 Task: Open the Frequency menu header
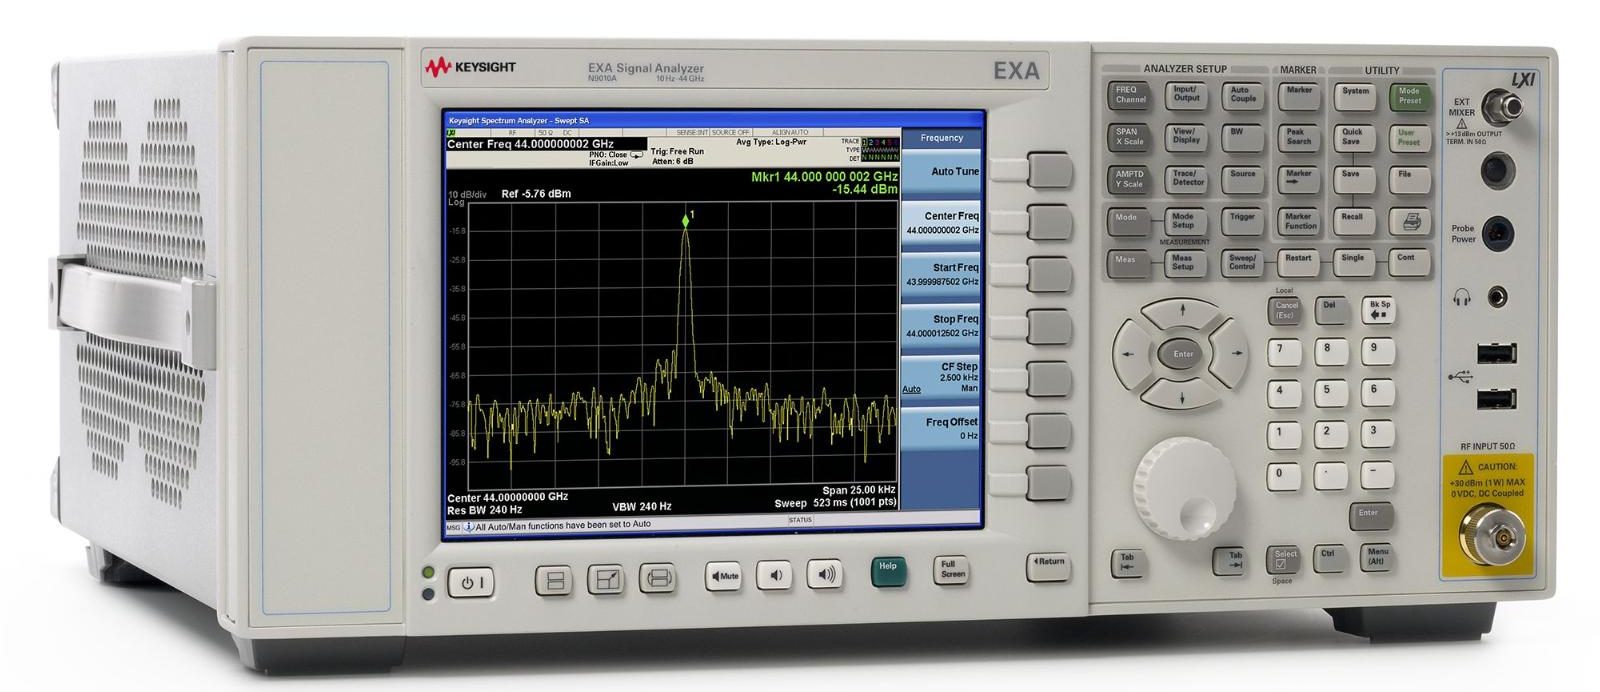941,138
